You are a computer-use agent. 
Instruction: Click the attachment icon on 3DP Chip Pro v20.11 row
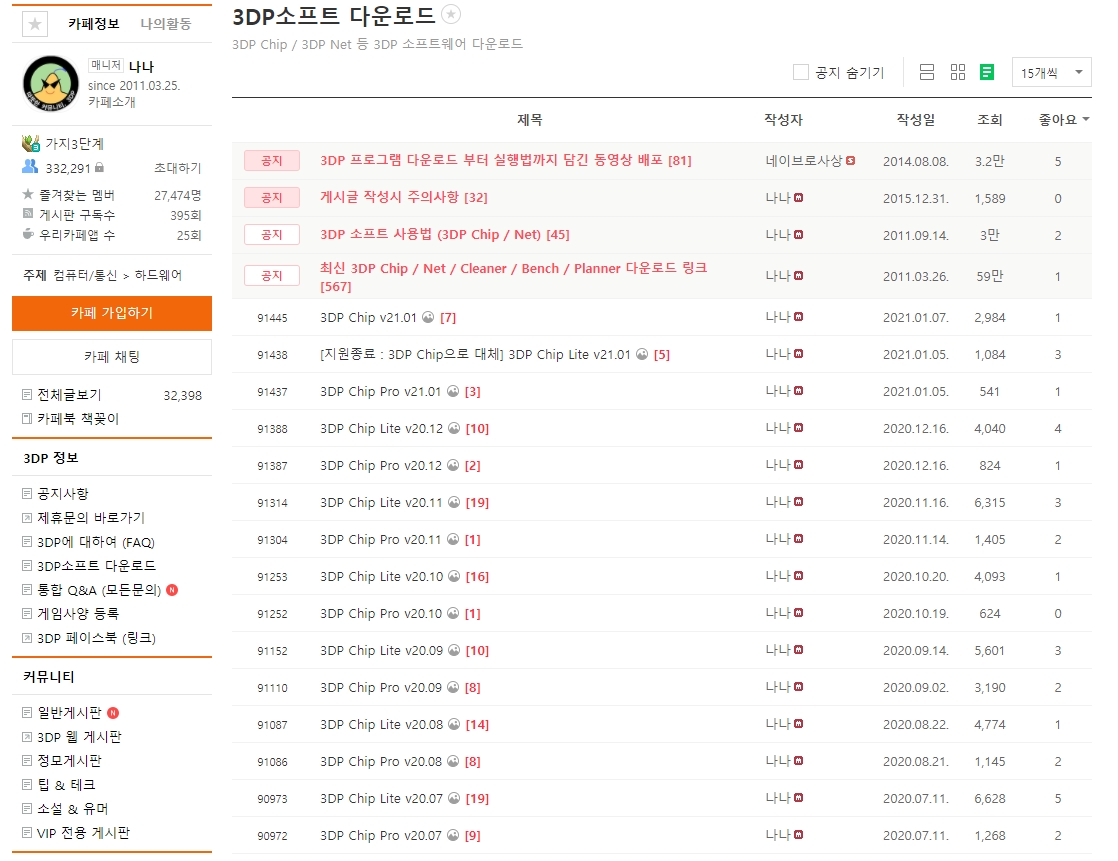[x=453, y=540]
